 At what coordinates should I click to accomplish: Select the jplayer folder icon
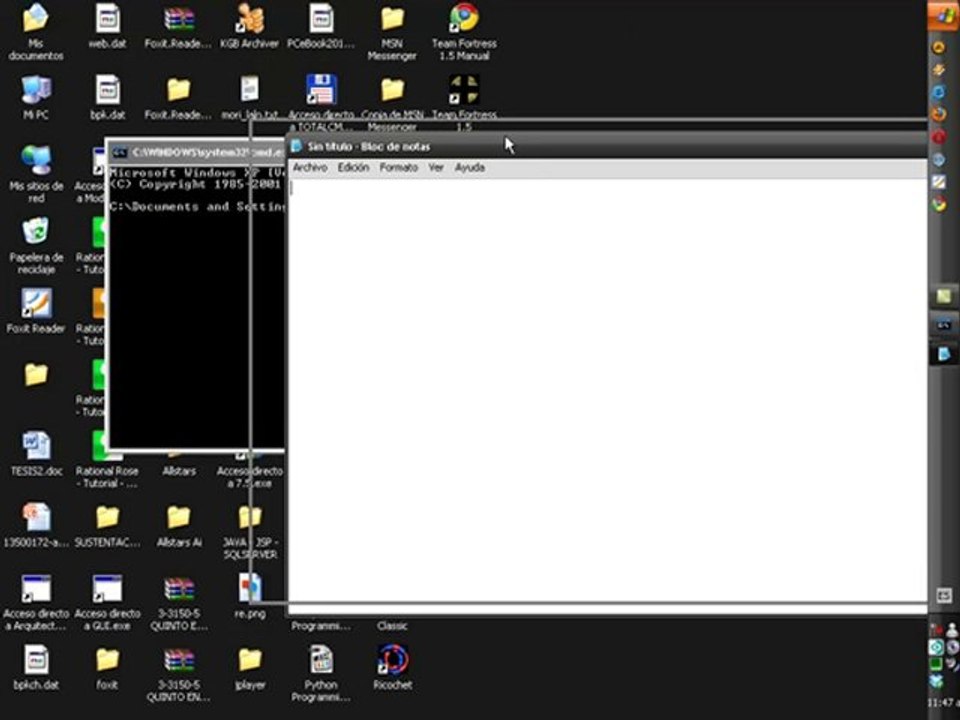pos(249,667)
